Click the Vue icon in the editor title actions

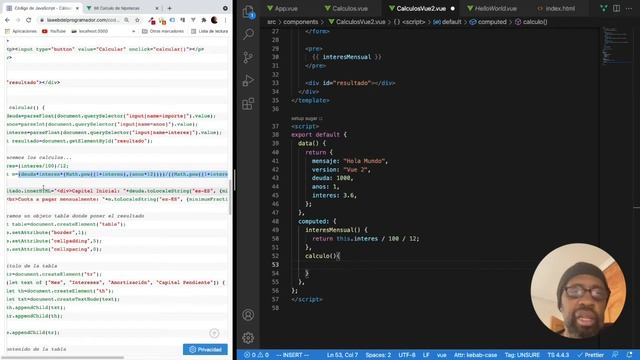point(604,8)
